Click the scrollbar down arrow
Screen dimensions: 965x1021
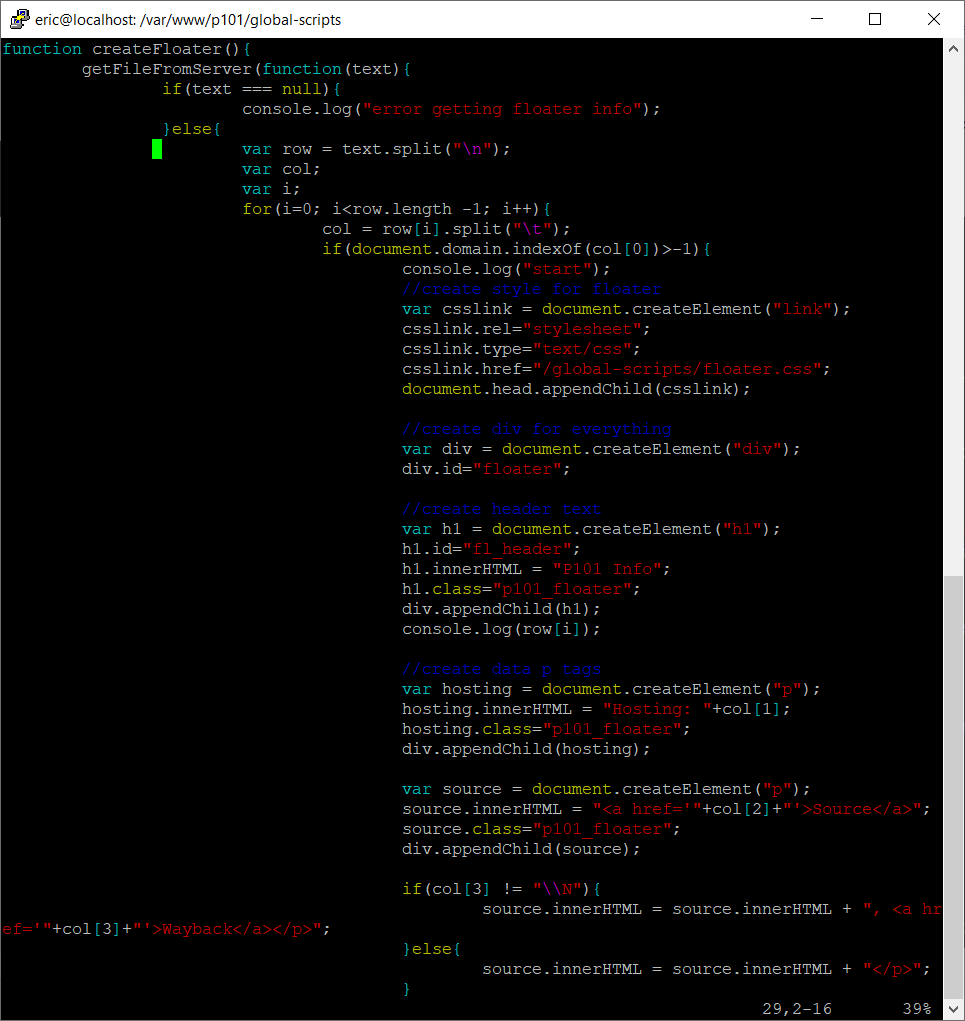coord(953,1009)
